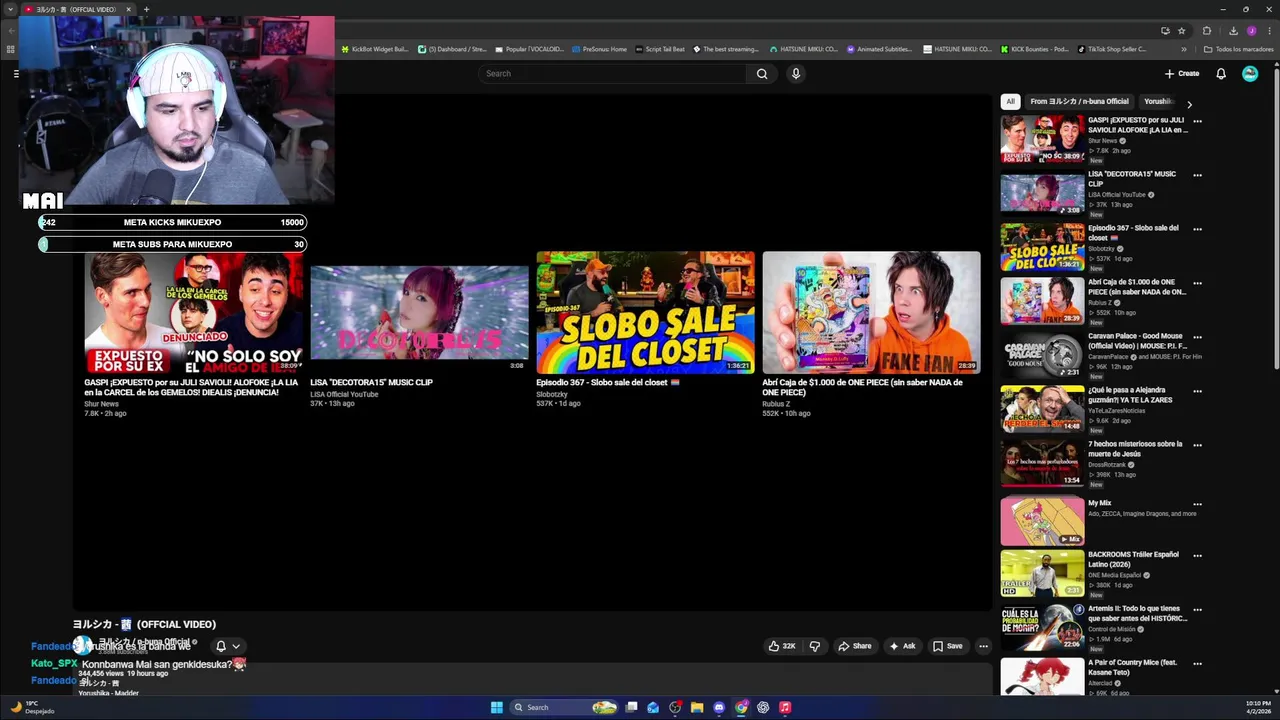The width and height of the screenshot is (1280, 720).
Task: Toggle channel notification bell beside subscribe
Action: 221,646
